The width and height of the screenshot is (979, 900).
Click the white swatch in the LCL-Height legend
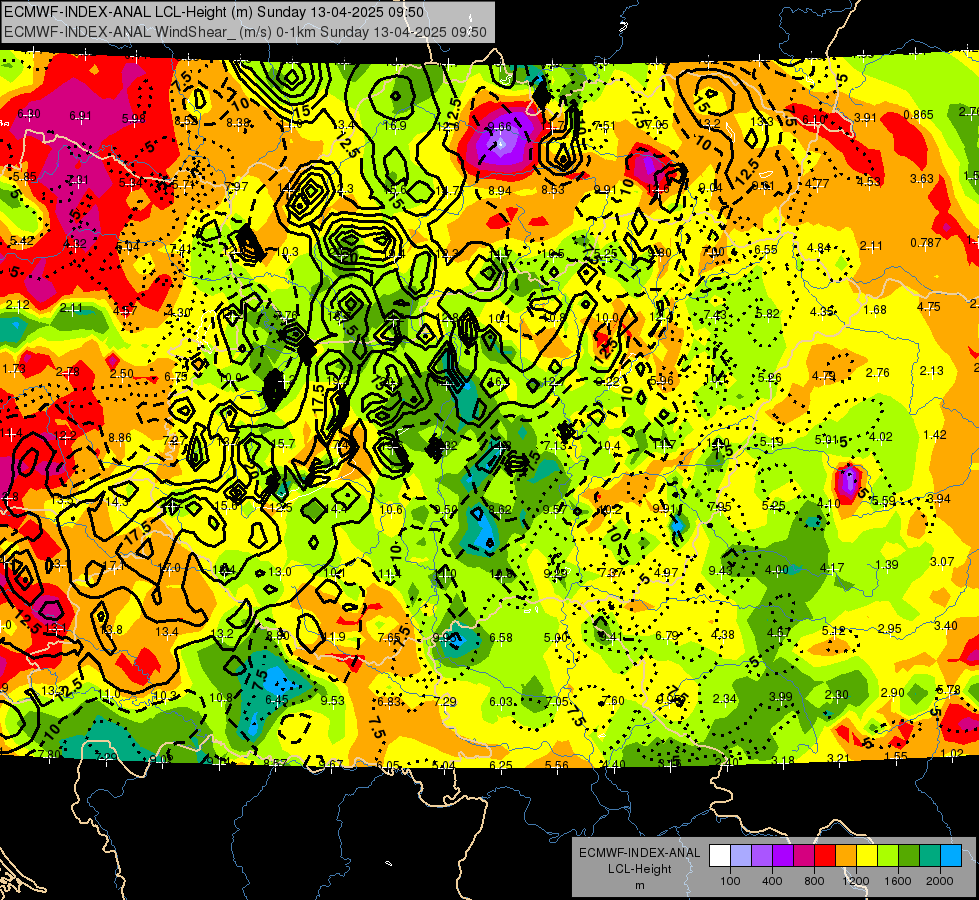point(720,856)
